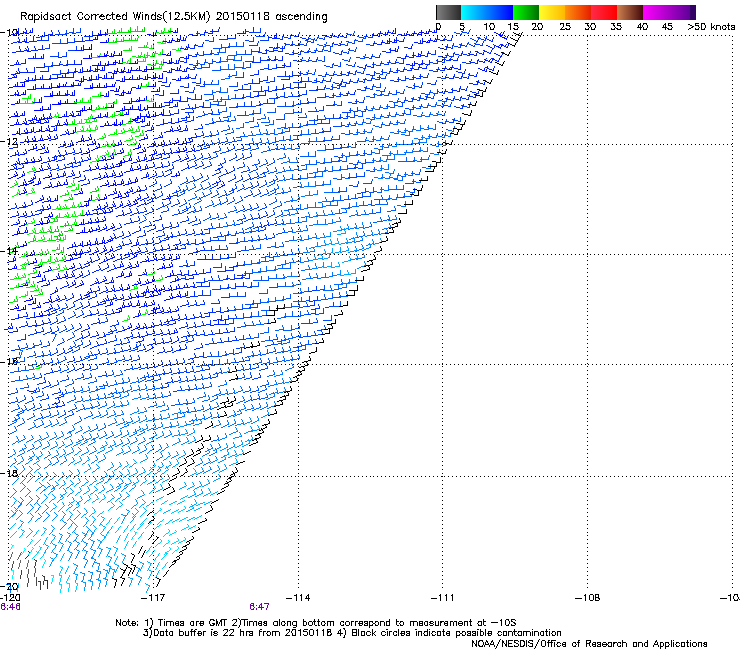Click the 'Times are GMT' note line
This screenshot has width=740, height=650.
(316, 623)
